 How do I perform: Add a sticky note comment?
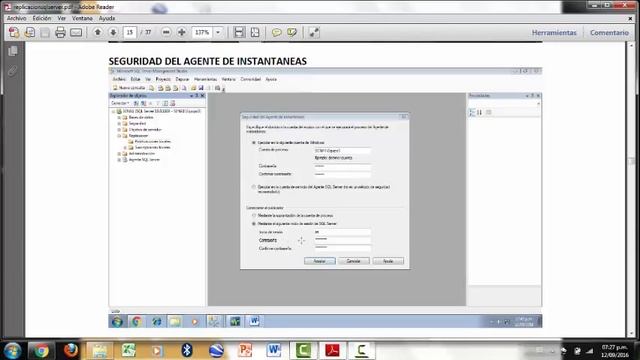pyautogui.click(x=276, y=32)
